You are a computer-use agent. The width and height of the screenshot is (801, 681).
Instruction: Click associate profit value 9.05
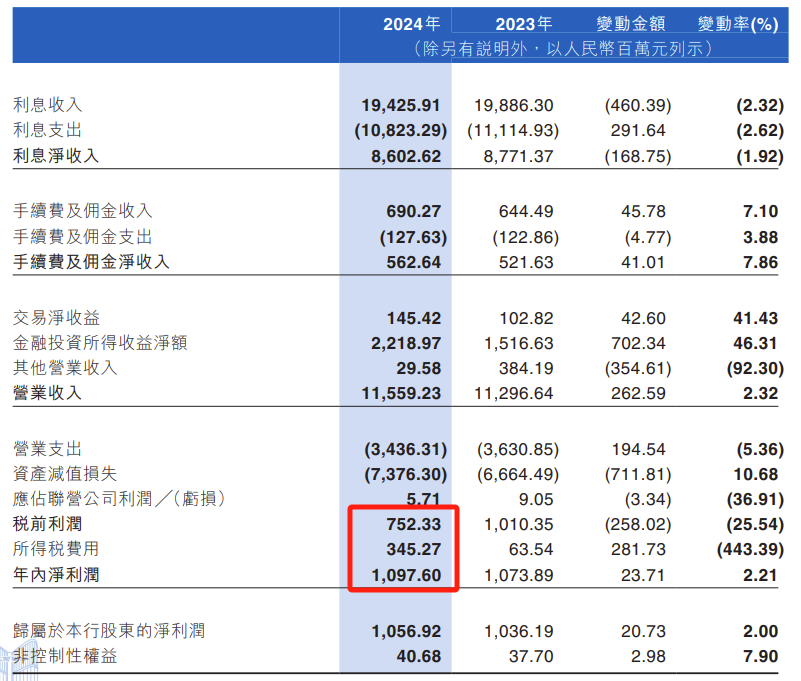(535, 499)
